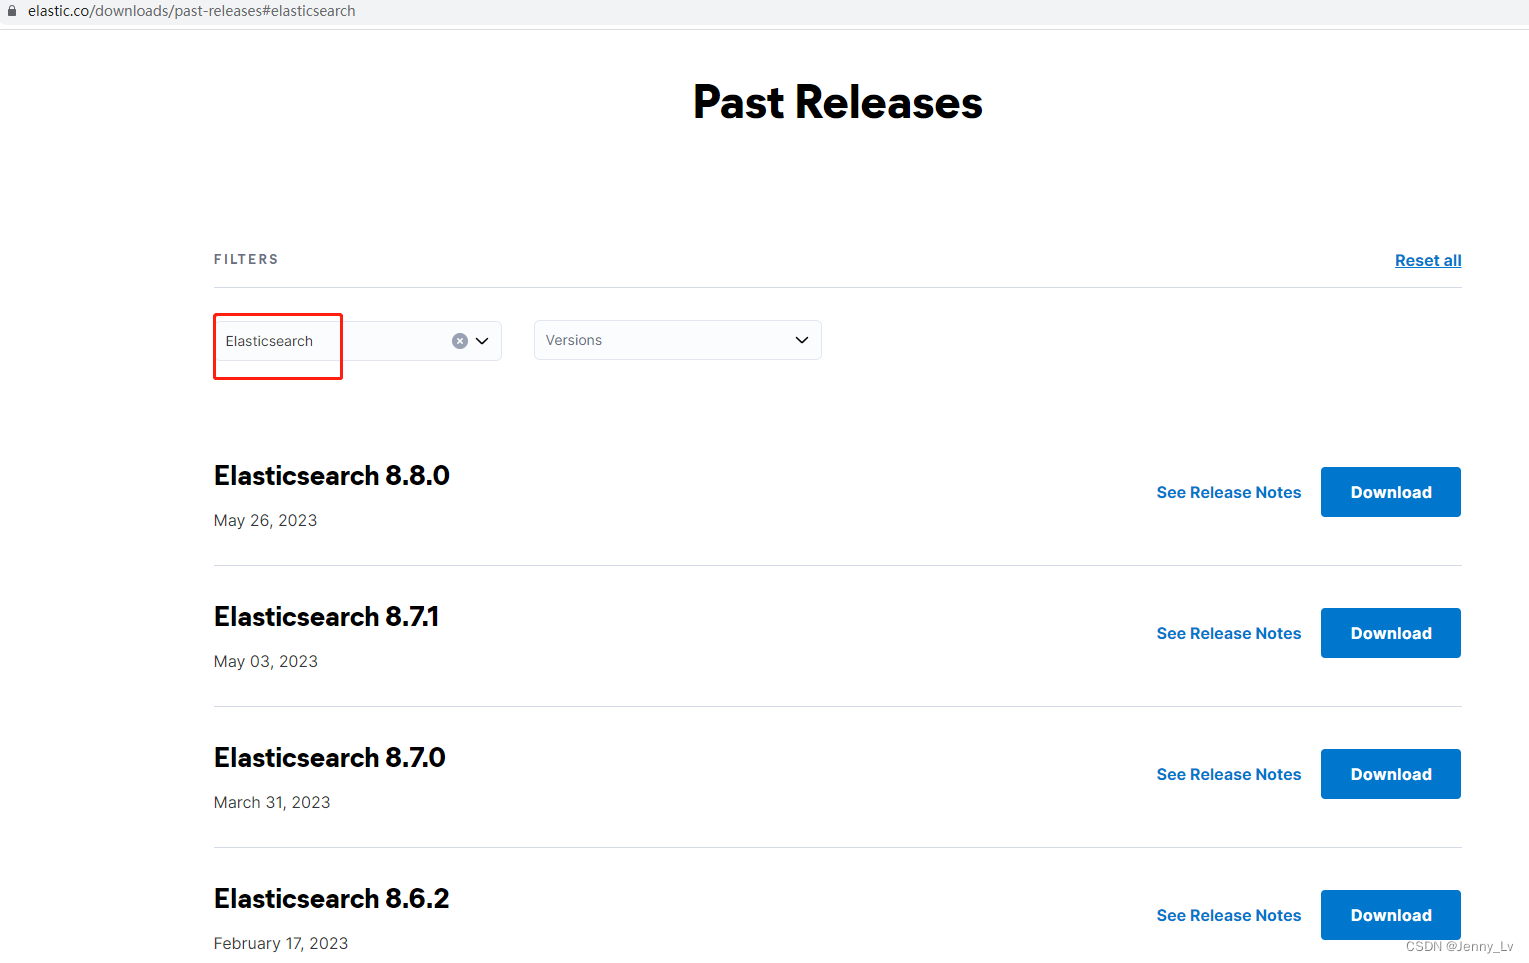
Task: Click the March 31, 2023 date
Action: tap(272, 802)
